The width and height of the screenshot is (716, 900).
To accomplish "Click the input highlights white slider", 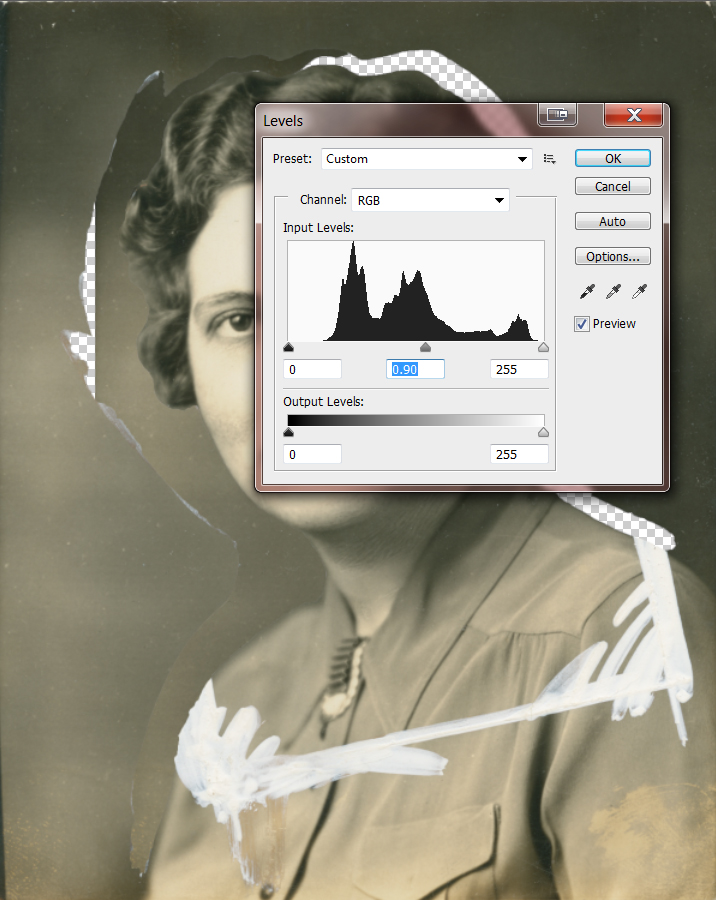I will click(x=543, y=348).
